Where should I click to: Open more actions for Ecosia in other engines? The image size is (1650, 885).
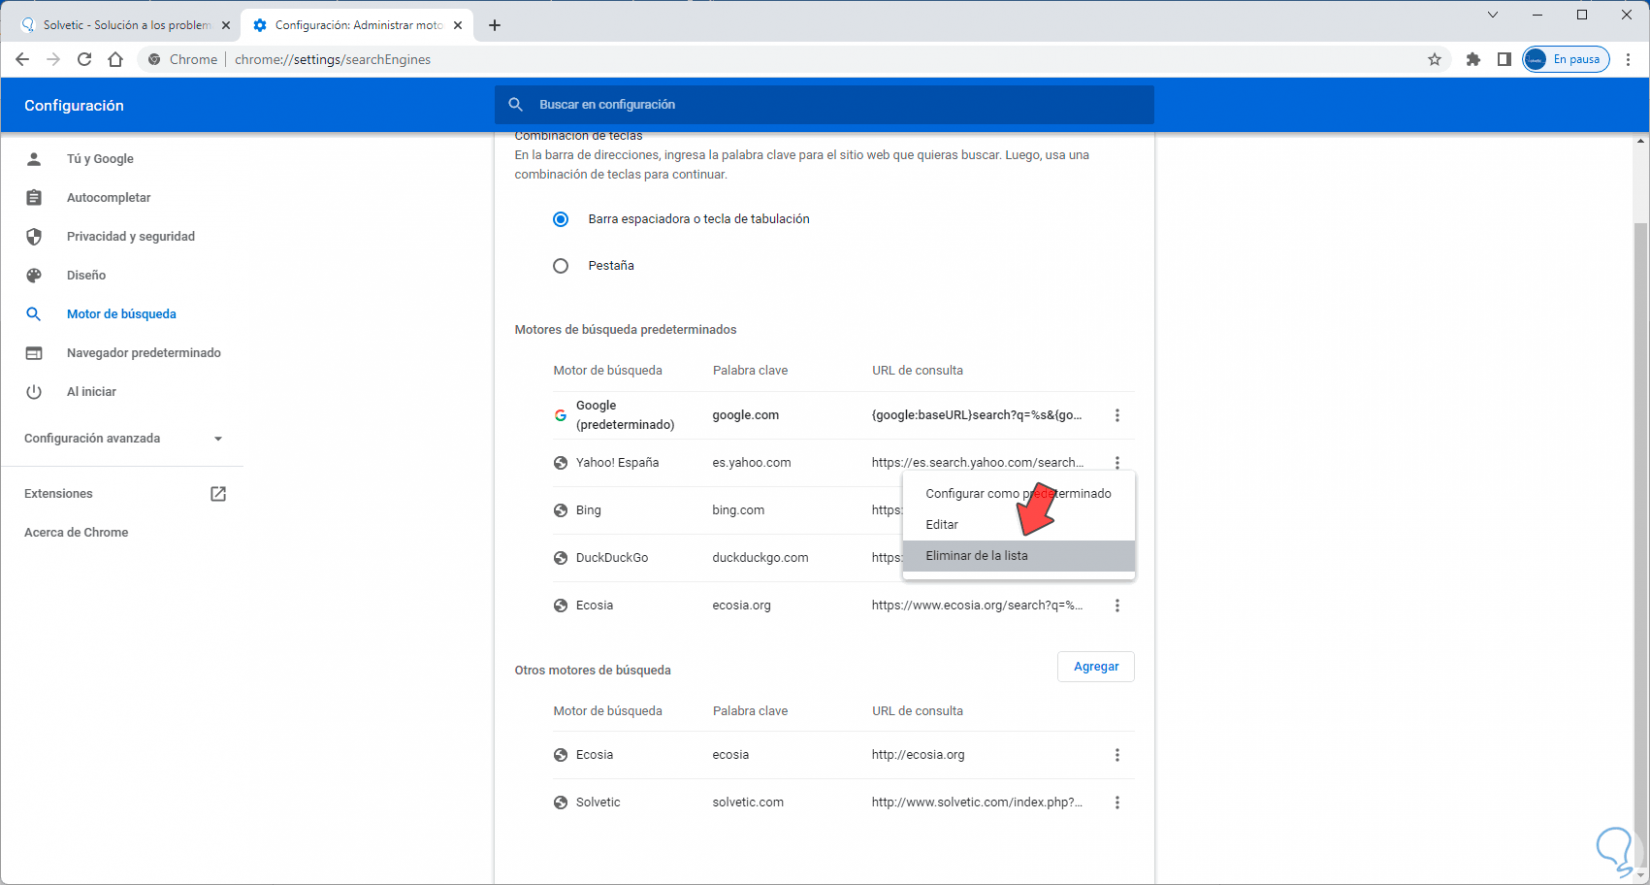point(1117,755)
